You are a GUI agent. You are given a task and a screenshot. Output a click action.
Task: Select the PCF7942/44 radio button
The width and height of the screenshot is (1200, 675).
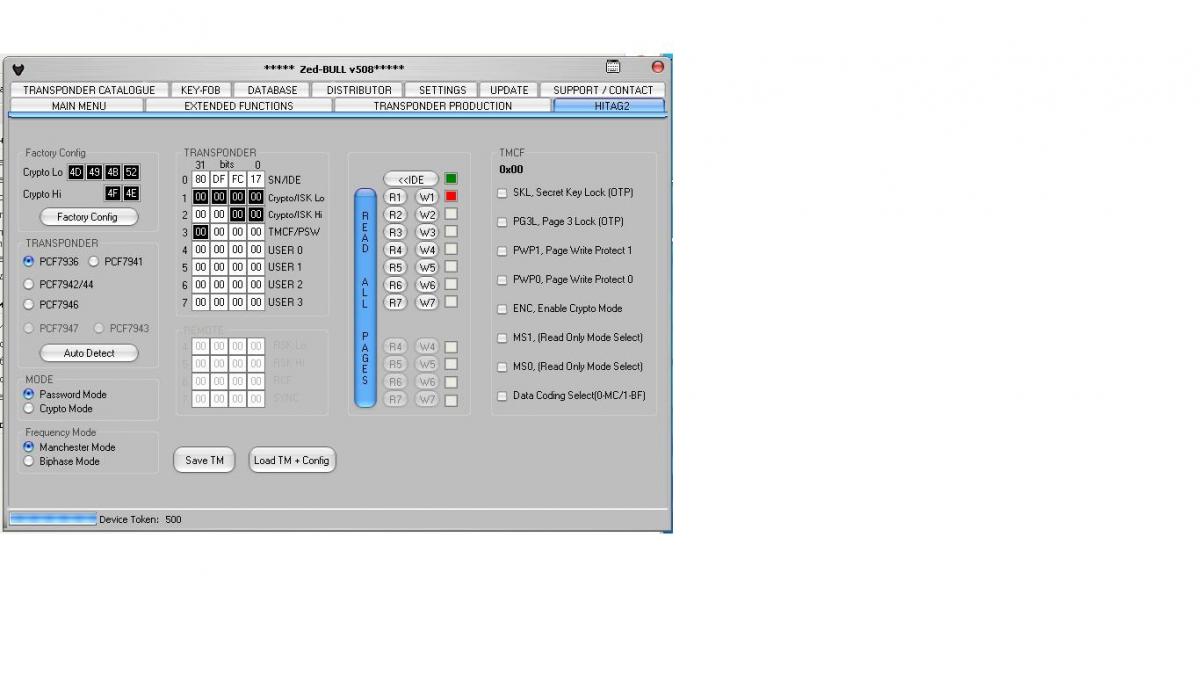pos(28,284)
